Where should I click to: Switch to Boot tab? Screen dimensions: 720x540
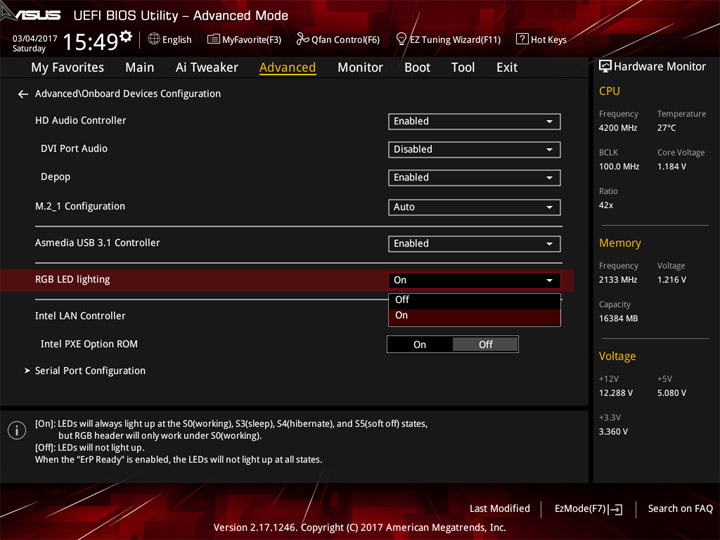pyautogui.click(x=417, y=68)
